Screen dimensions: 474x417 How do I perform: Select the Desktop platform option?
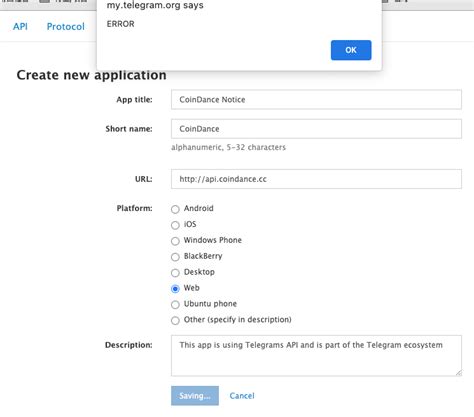[175, 273]
